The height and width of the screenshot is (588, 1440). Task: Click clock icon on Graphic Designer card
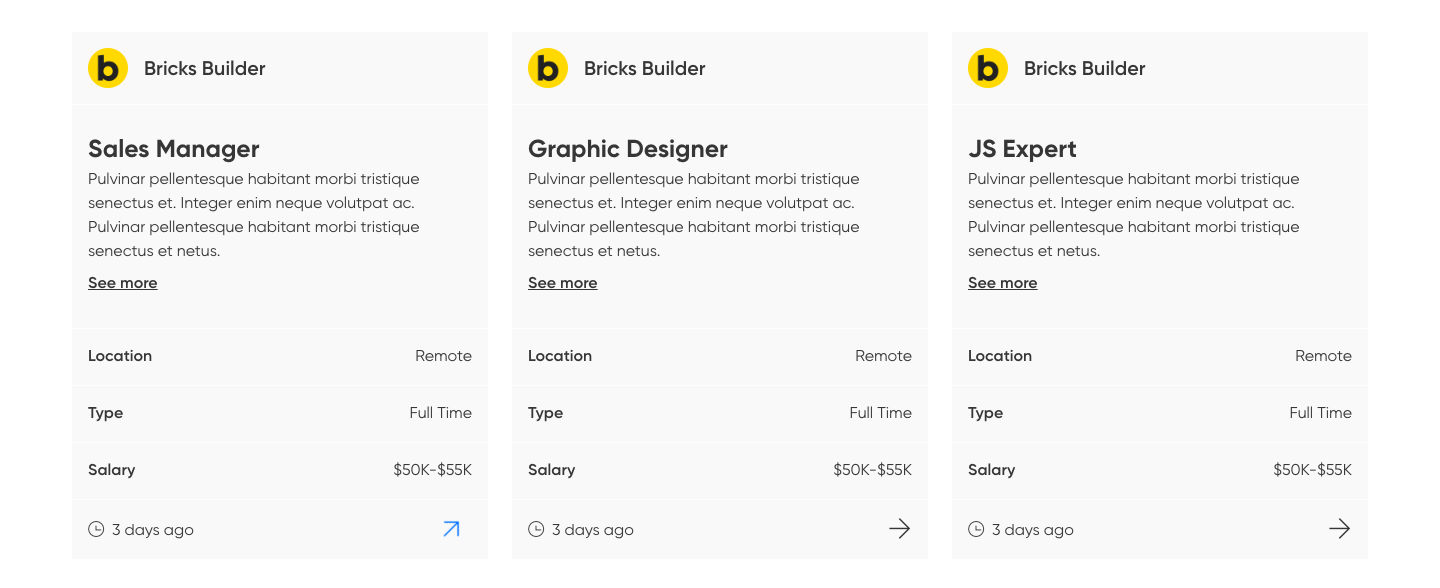pos(536,529)
